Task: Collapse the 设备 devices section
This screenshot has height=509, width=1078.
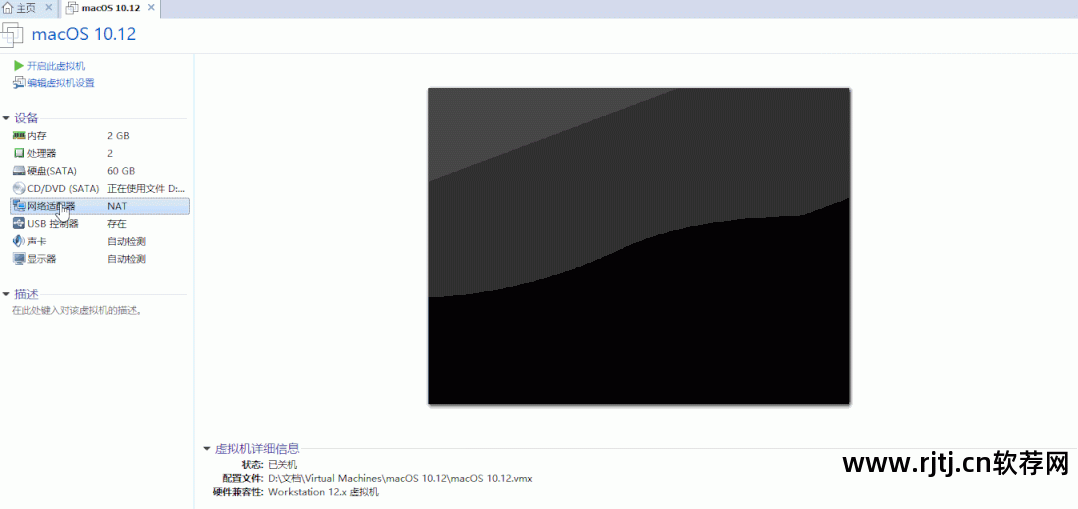Action: [x=7, y=118]
